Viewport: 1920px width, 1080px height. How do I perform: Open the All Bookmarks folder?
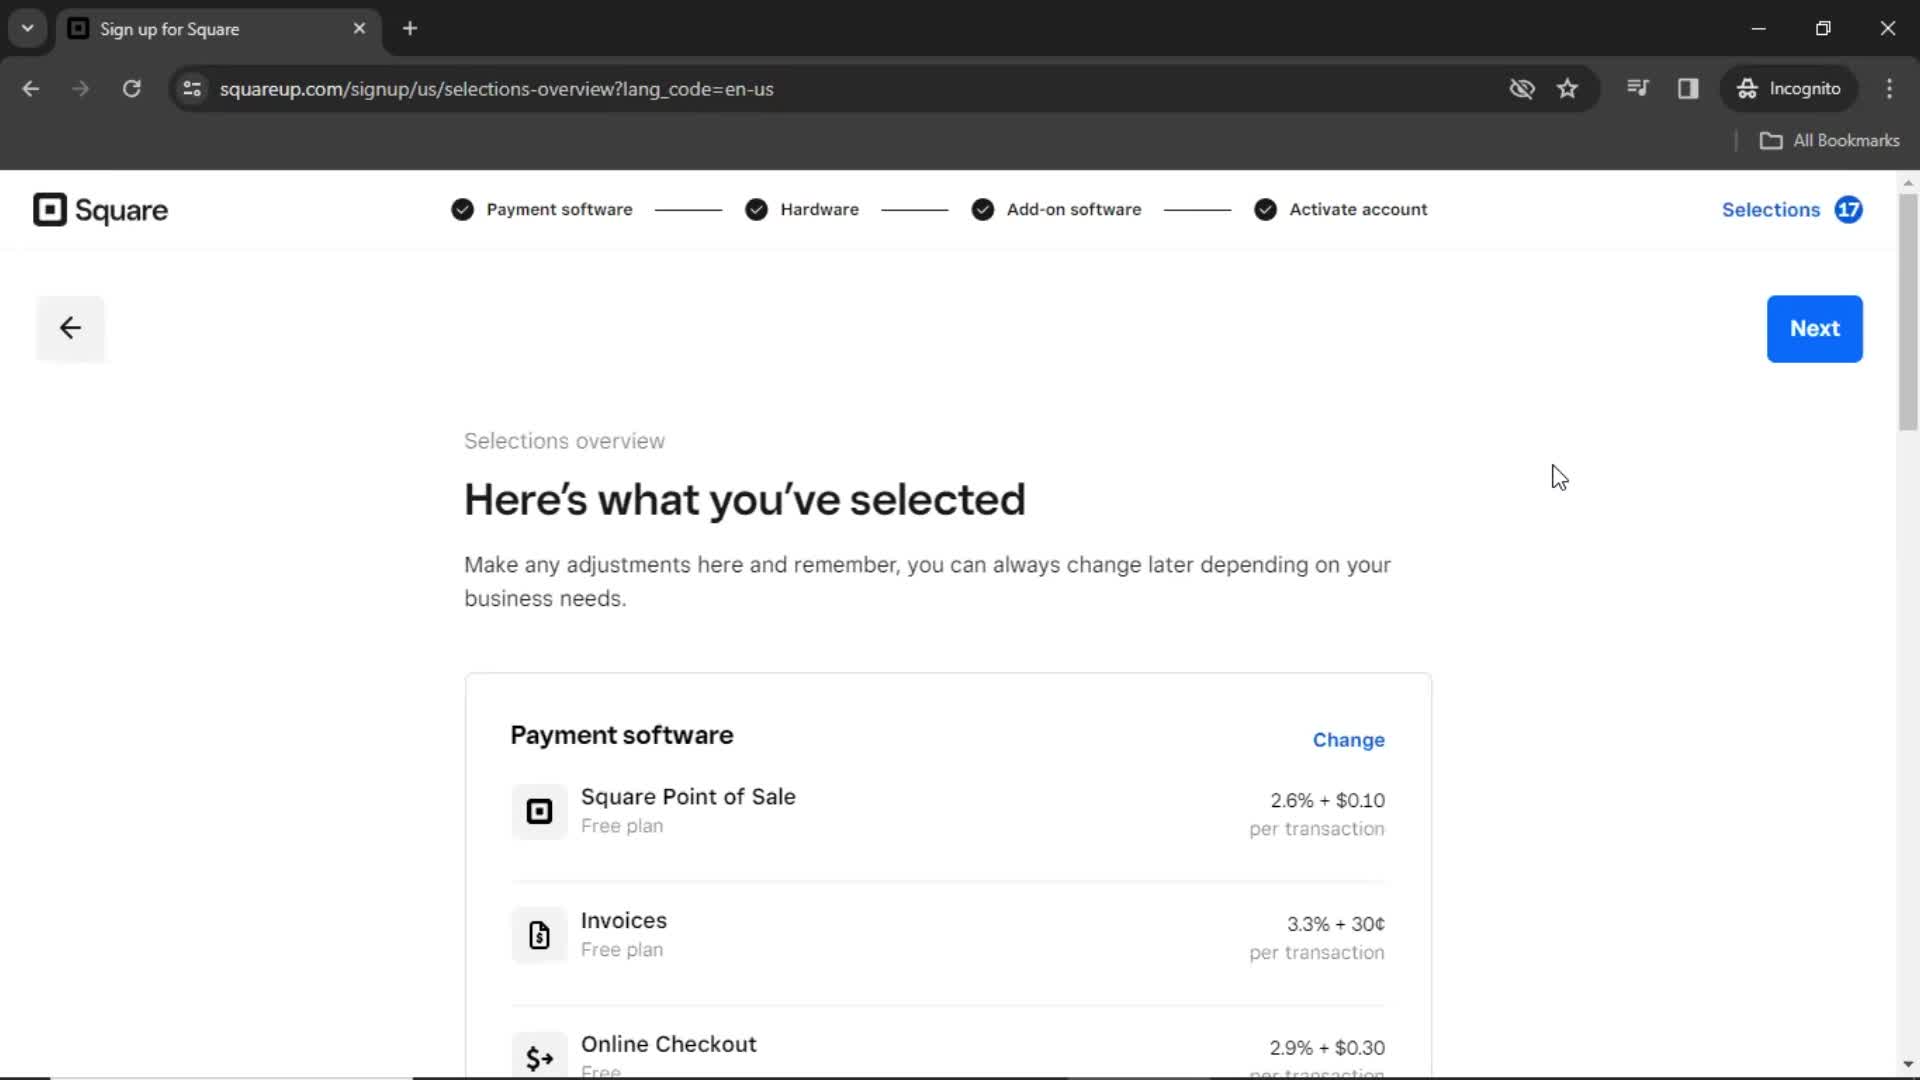(x=1829, y=141)
